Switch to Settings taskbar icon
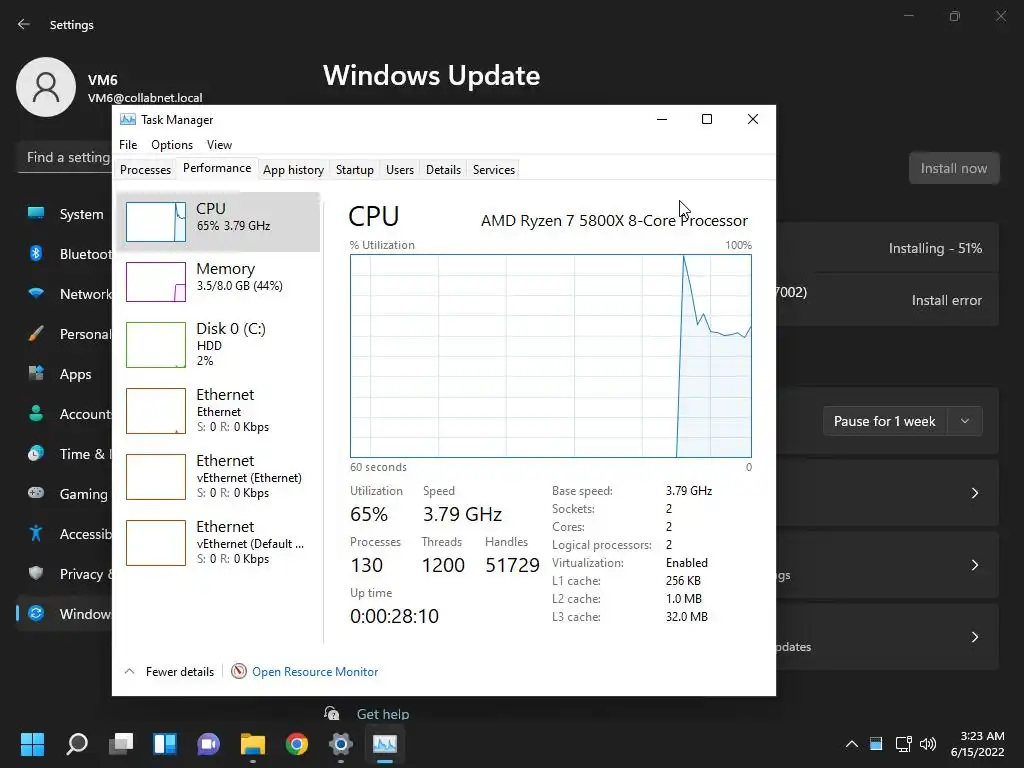The width and height of the screenshot is (1024, 768). 341,744
